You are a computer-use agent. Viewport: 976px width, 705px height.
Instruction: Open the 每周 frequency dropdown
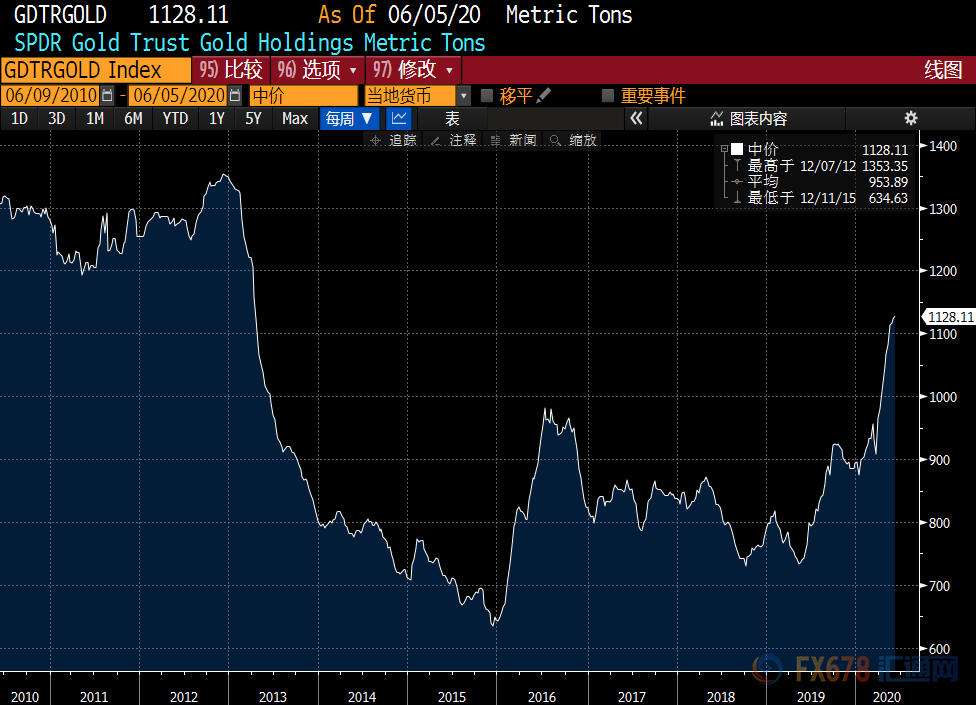point(349,118)
